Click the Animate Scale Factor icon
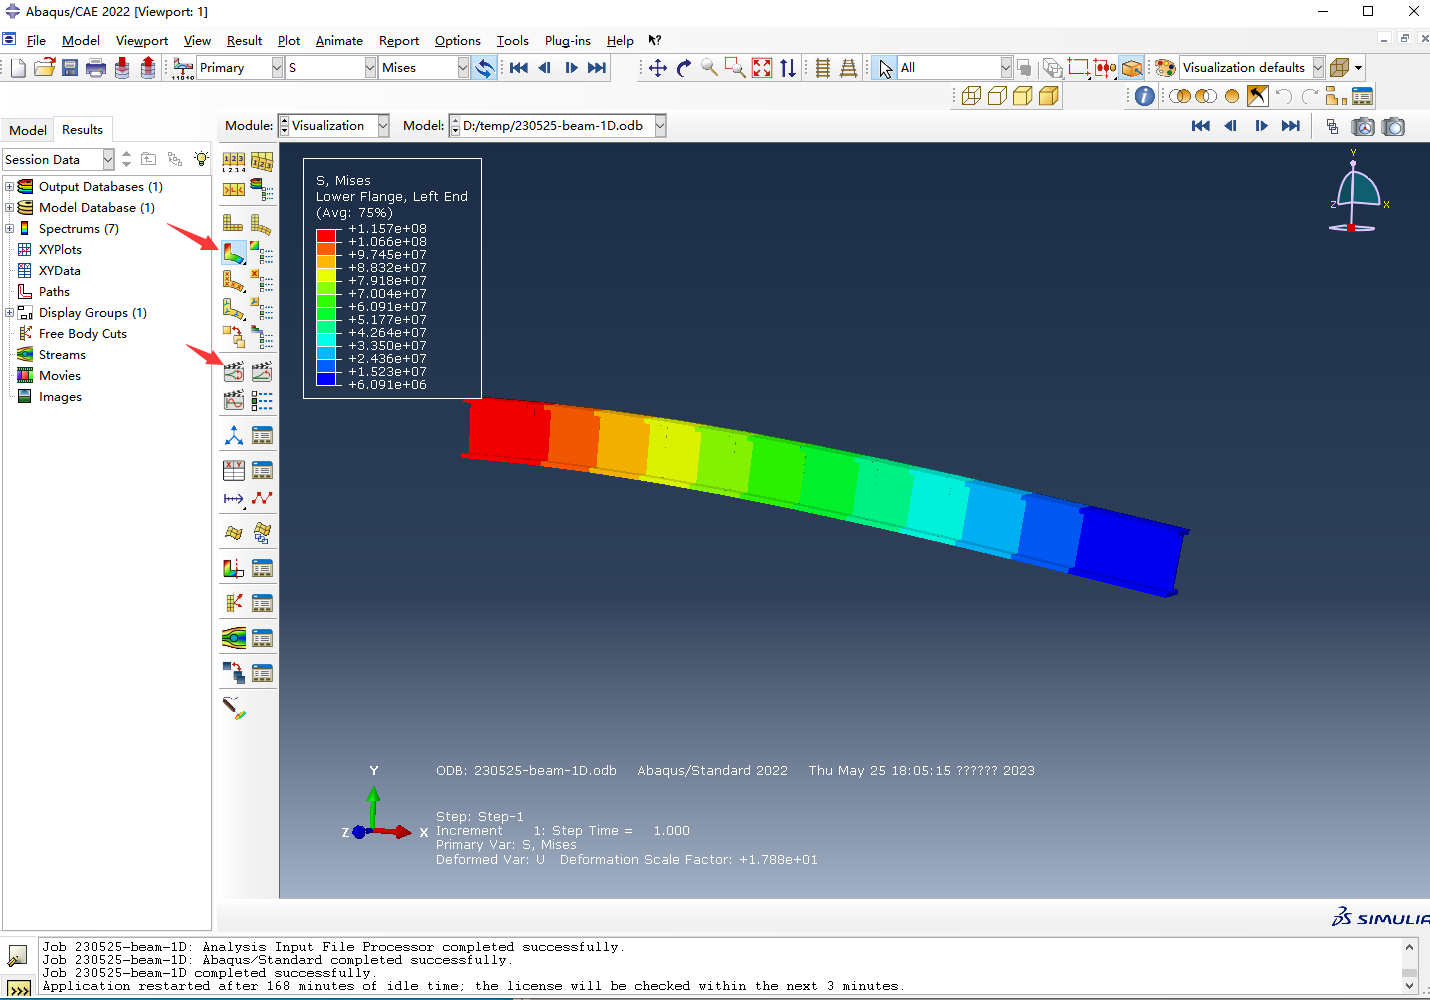 point(233,372)
